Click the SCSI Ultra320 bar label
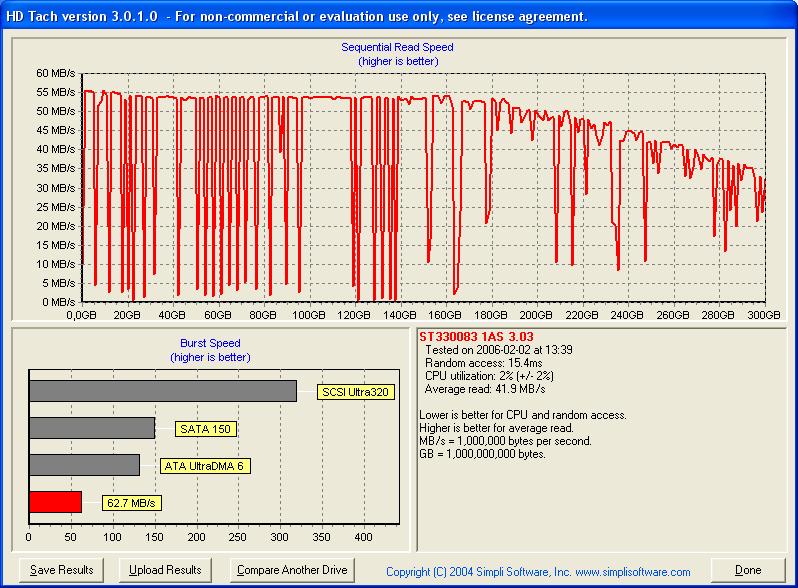Image resolution: width=798 pixels, height=588 pixels. pyautogui.click(x=356, y=392)
